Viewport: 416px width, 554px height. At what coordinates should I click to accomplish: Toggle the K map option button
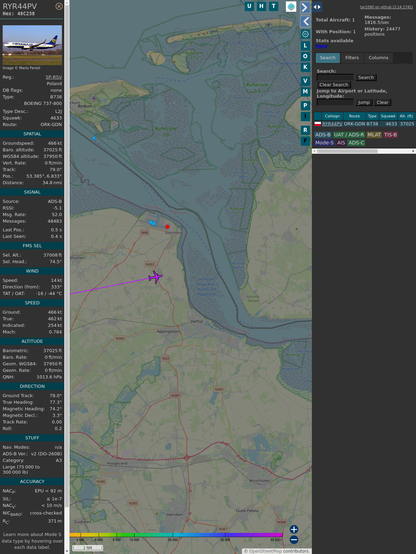click(x=305, y=67)
